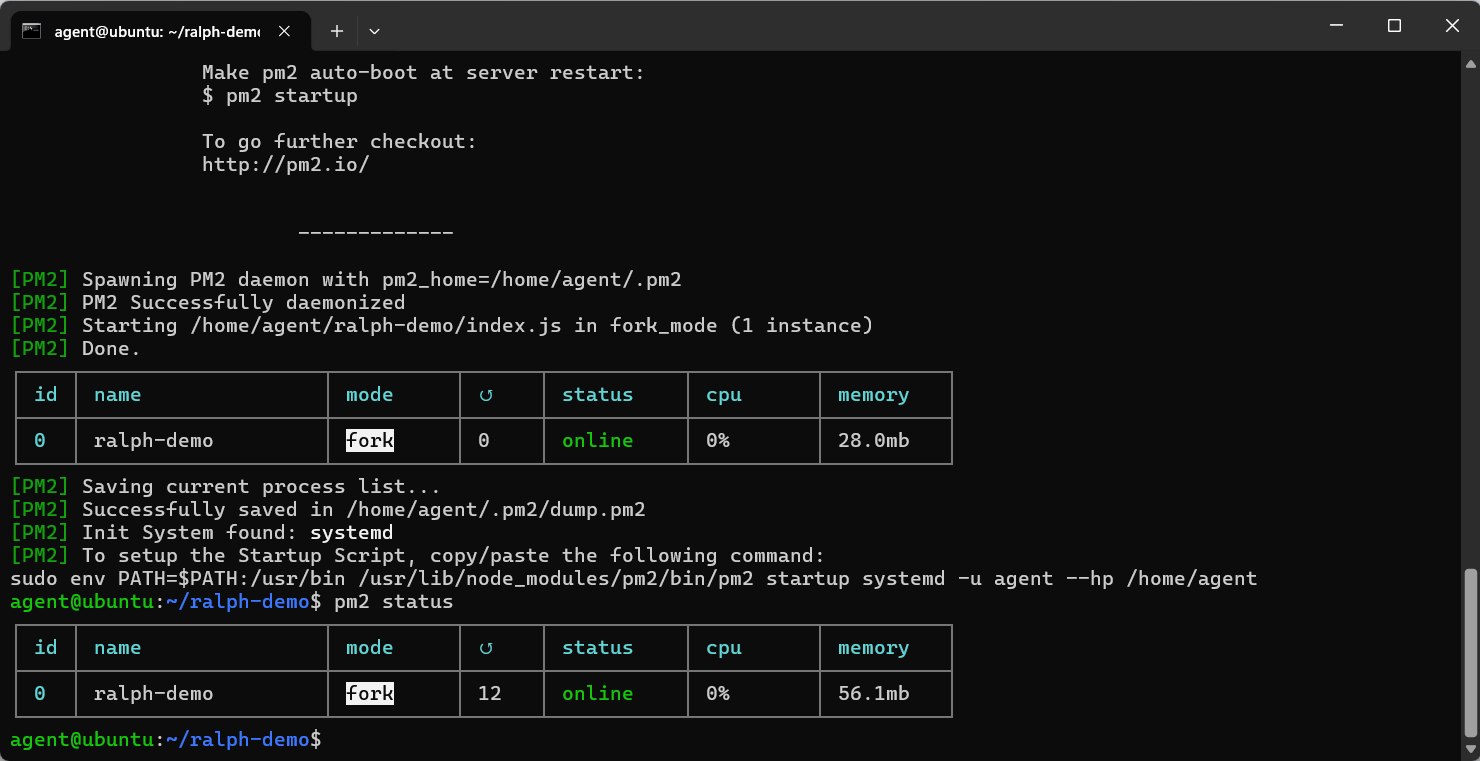Click the '$ pm2 startup' hint text
The height and width of the screenshot is (761, 1480).
279,96
